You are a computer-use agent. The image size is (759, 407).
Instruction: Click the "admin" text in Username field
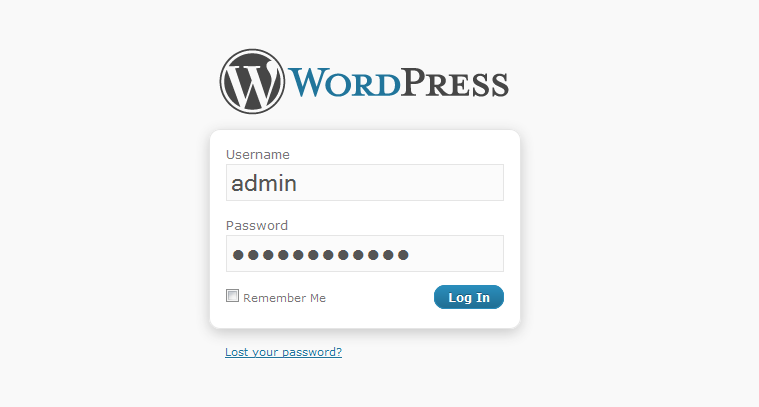264,183
